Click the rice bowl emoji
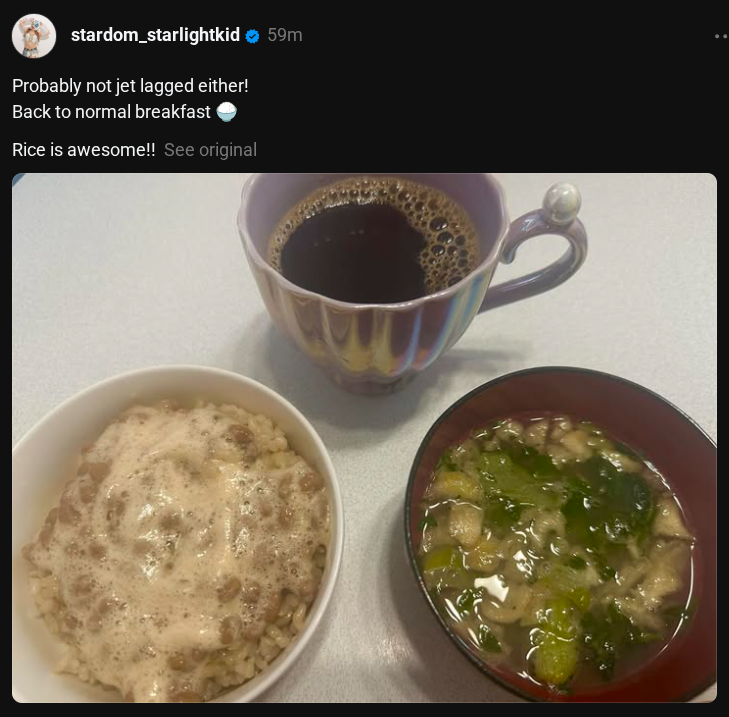This screenshot has width=729, height=717. tap(226, 112)
